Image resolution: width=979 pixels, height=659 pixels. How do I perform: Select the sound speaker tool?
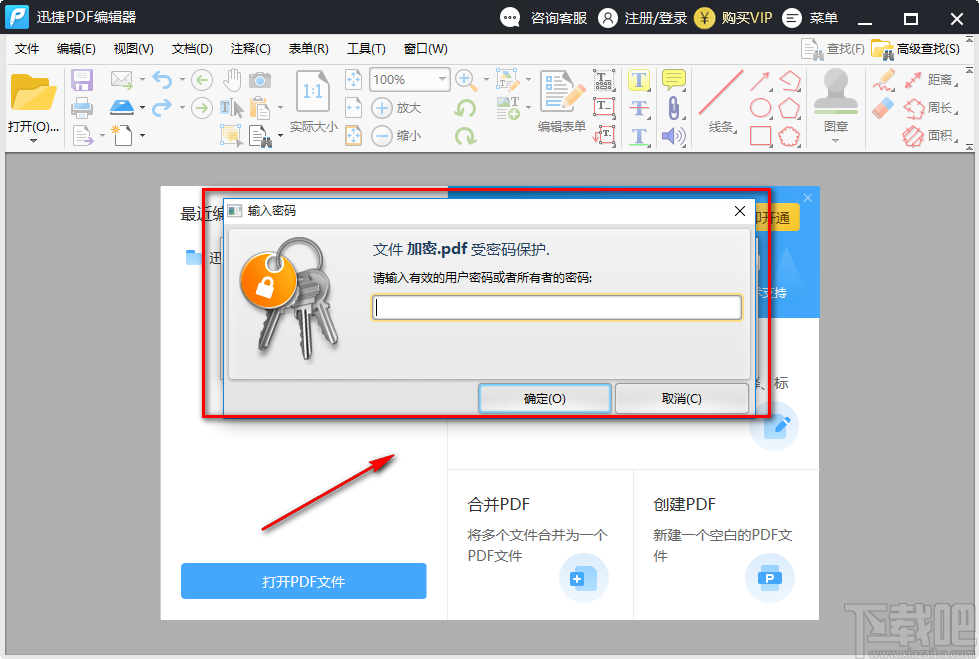click(673, 136)
